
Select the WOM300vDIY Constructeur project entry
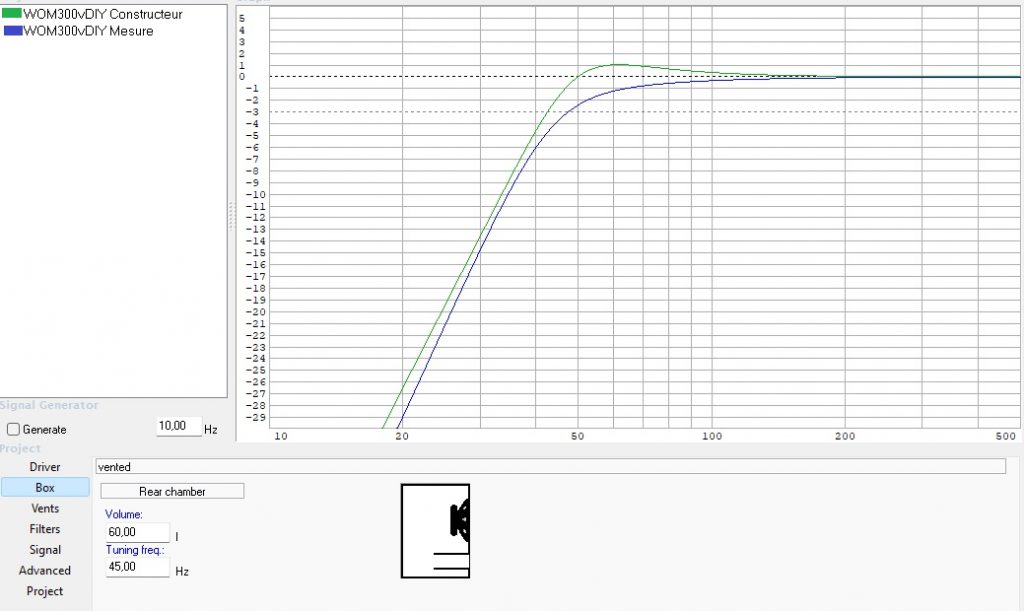102,15
